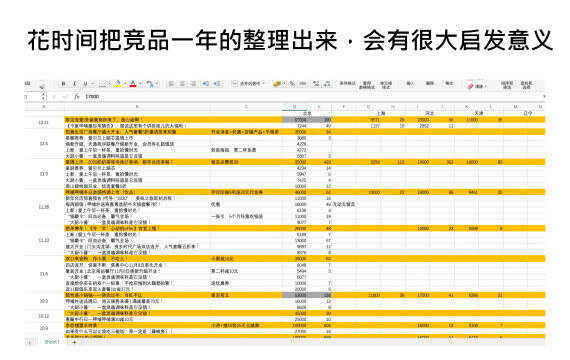Click the decrease decimal icon
570x360 pixels.
(x=327, y=84)
